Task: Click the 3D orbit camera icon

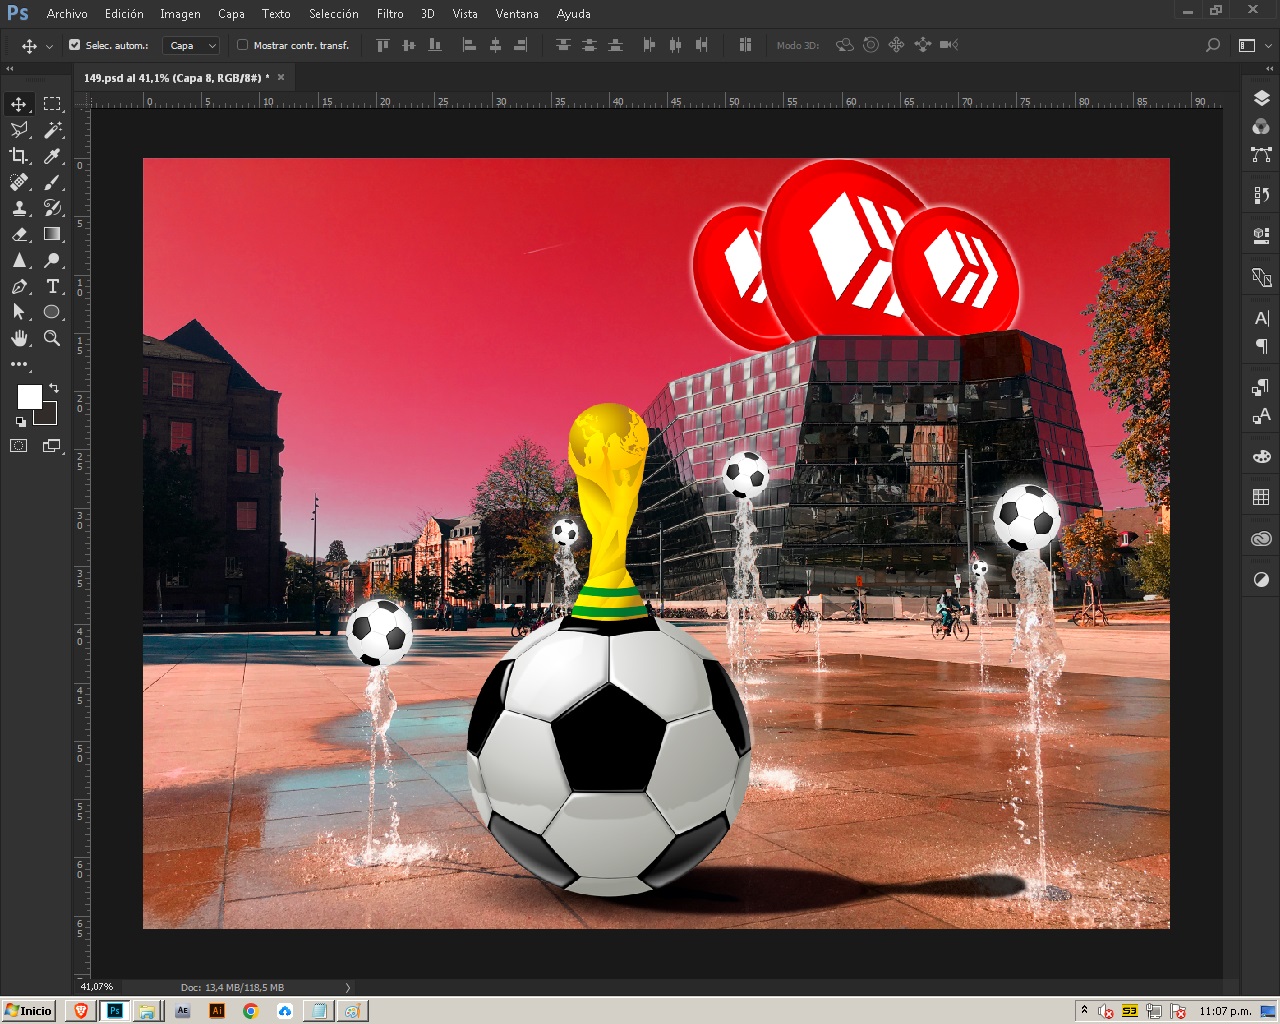Action: [x=845, y=45]
